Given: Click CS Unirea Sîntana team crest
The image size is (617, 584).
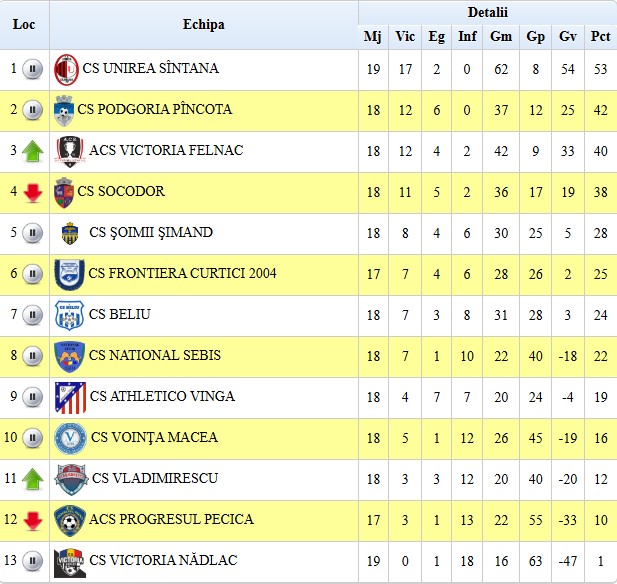Looking at the screenshot, I should tap(66, 70).
